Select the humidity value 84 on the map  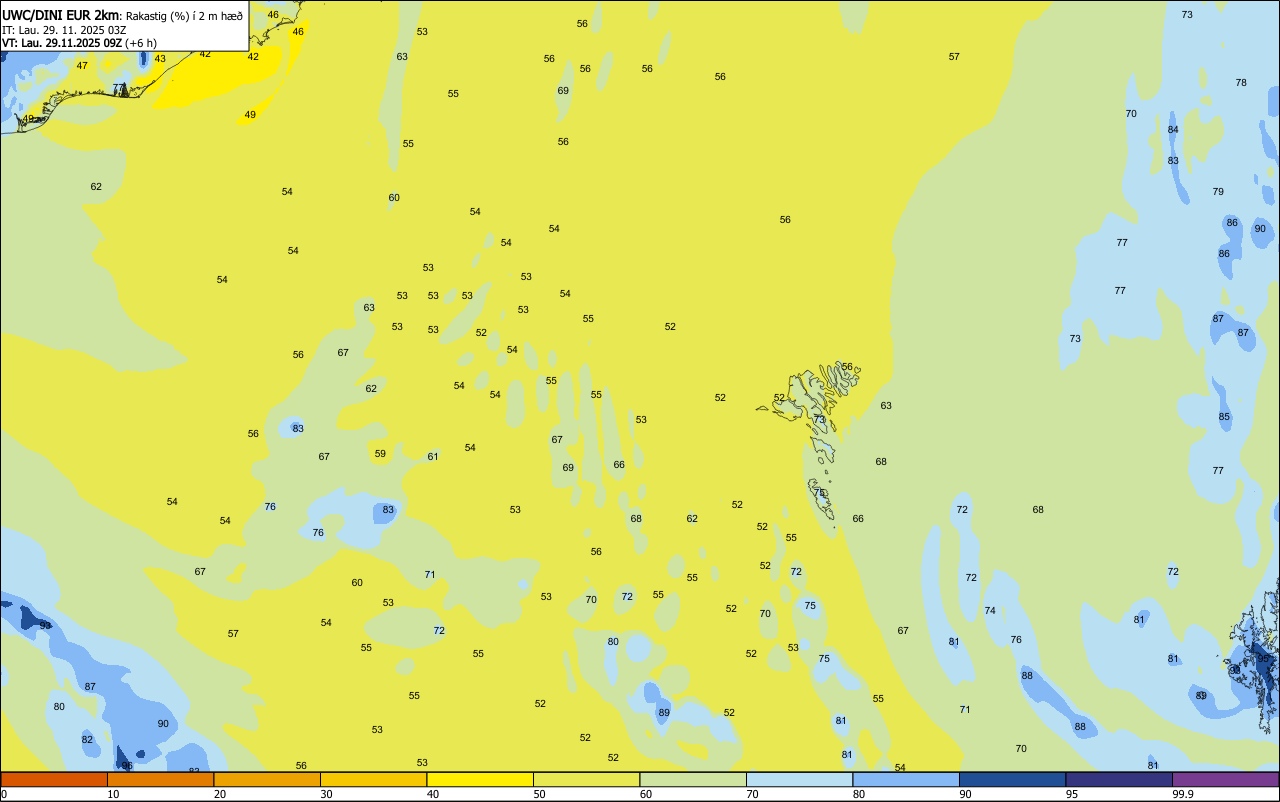[x=1173, y=130]
